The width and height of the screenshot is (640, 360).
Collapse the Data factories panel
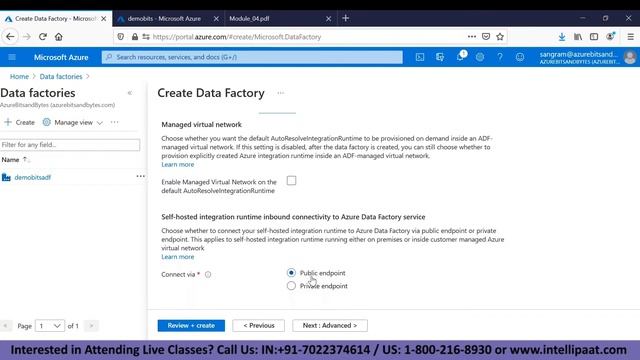coord(130,93)
